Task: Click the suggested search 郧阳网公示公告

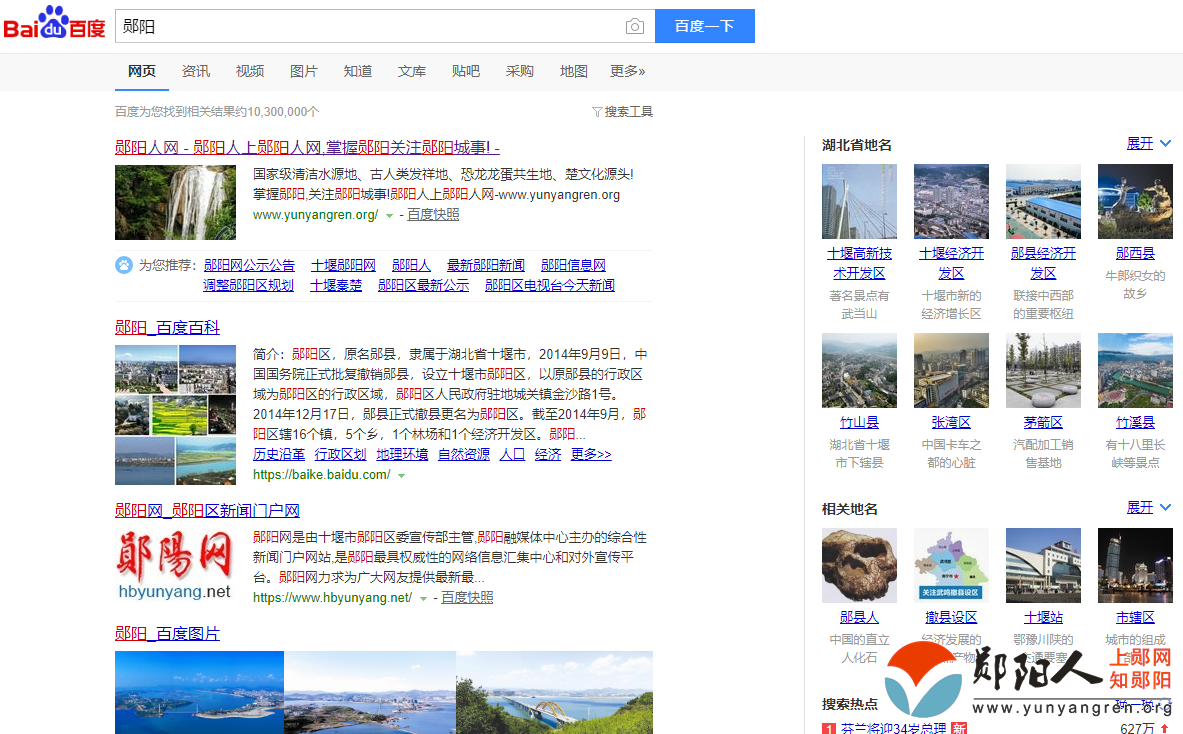Action: click(x=249, y=266)
